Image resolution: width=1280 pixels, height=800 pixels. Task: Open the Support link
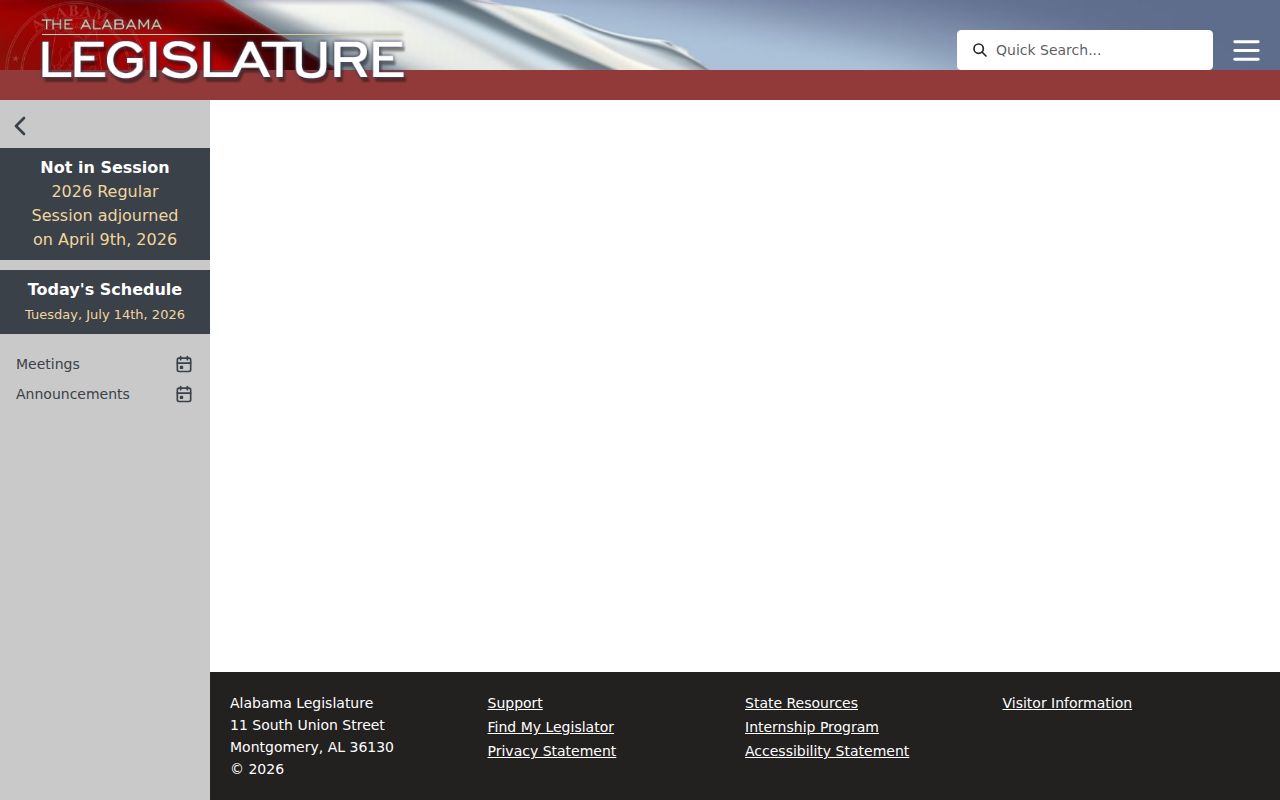[515, 703]
